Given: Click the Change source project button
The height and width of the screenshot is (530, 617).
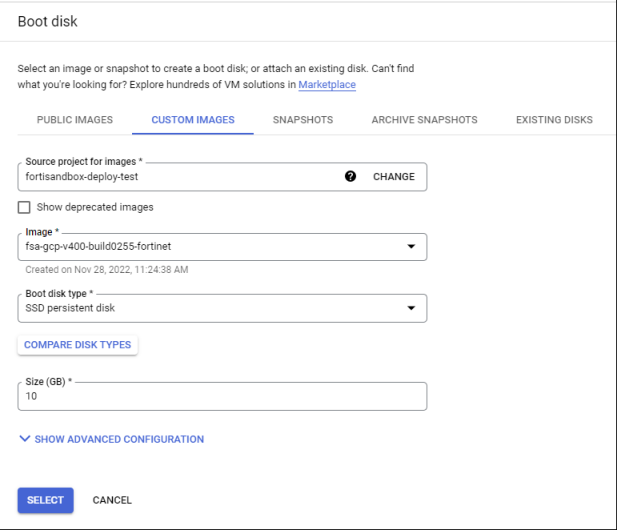Looking at the screenshot, I should pyautogui.click(x=394, y=176).
